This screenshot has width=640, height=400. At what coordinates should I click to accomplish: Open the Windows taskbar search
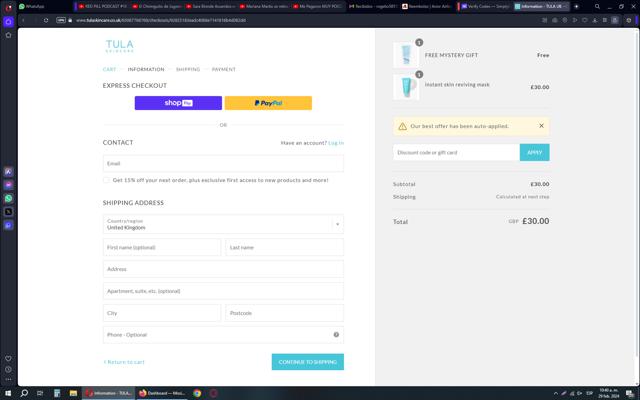click(24, 393)
